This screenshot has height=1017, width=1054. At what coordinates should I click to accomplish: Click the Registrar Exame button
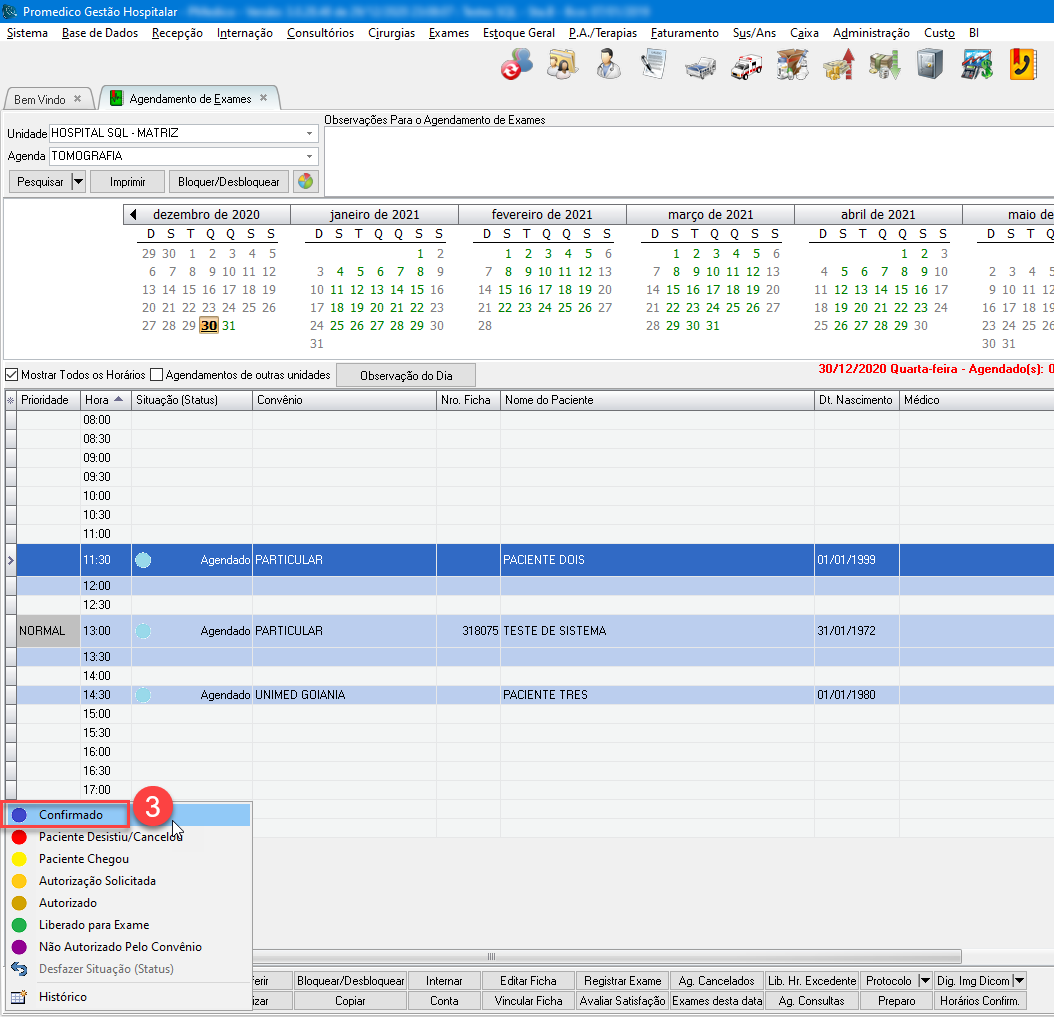[x=622, y=981]
